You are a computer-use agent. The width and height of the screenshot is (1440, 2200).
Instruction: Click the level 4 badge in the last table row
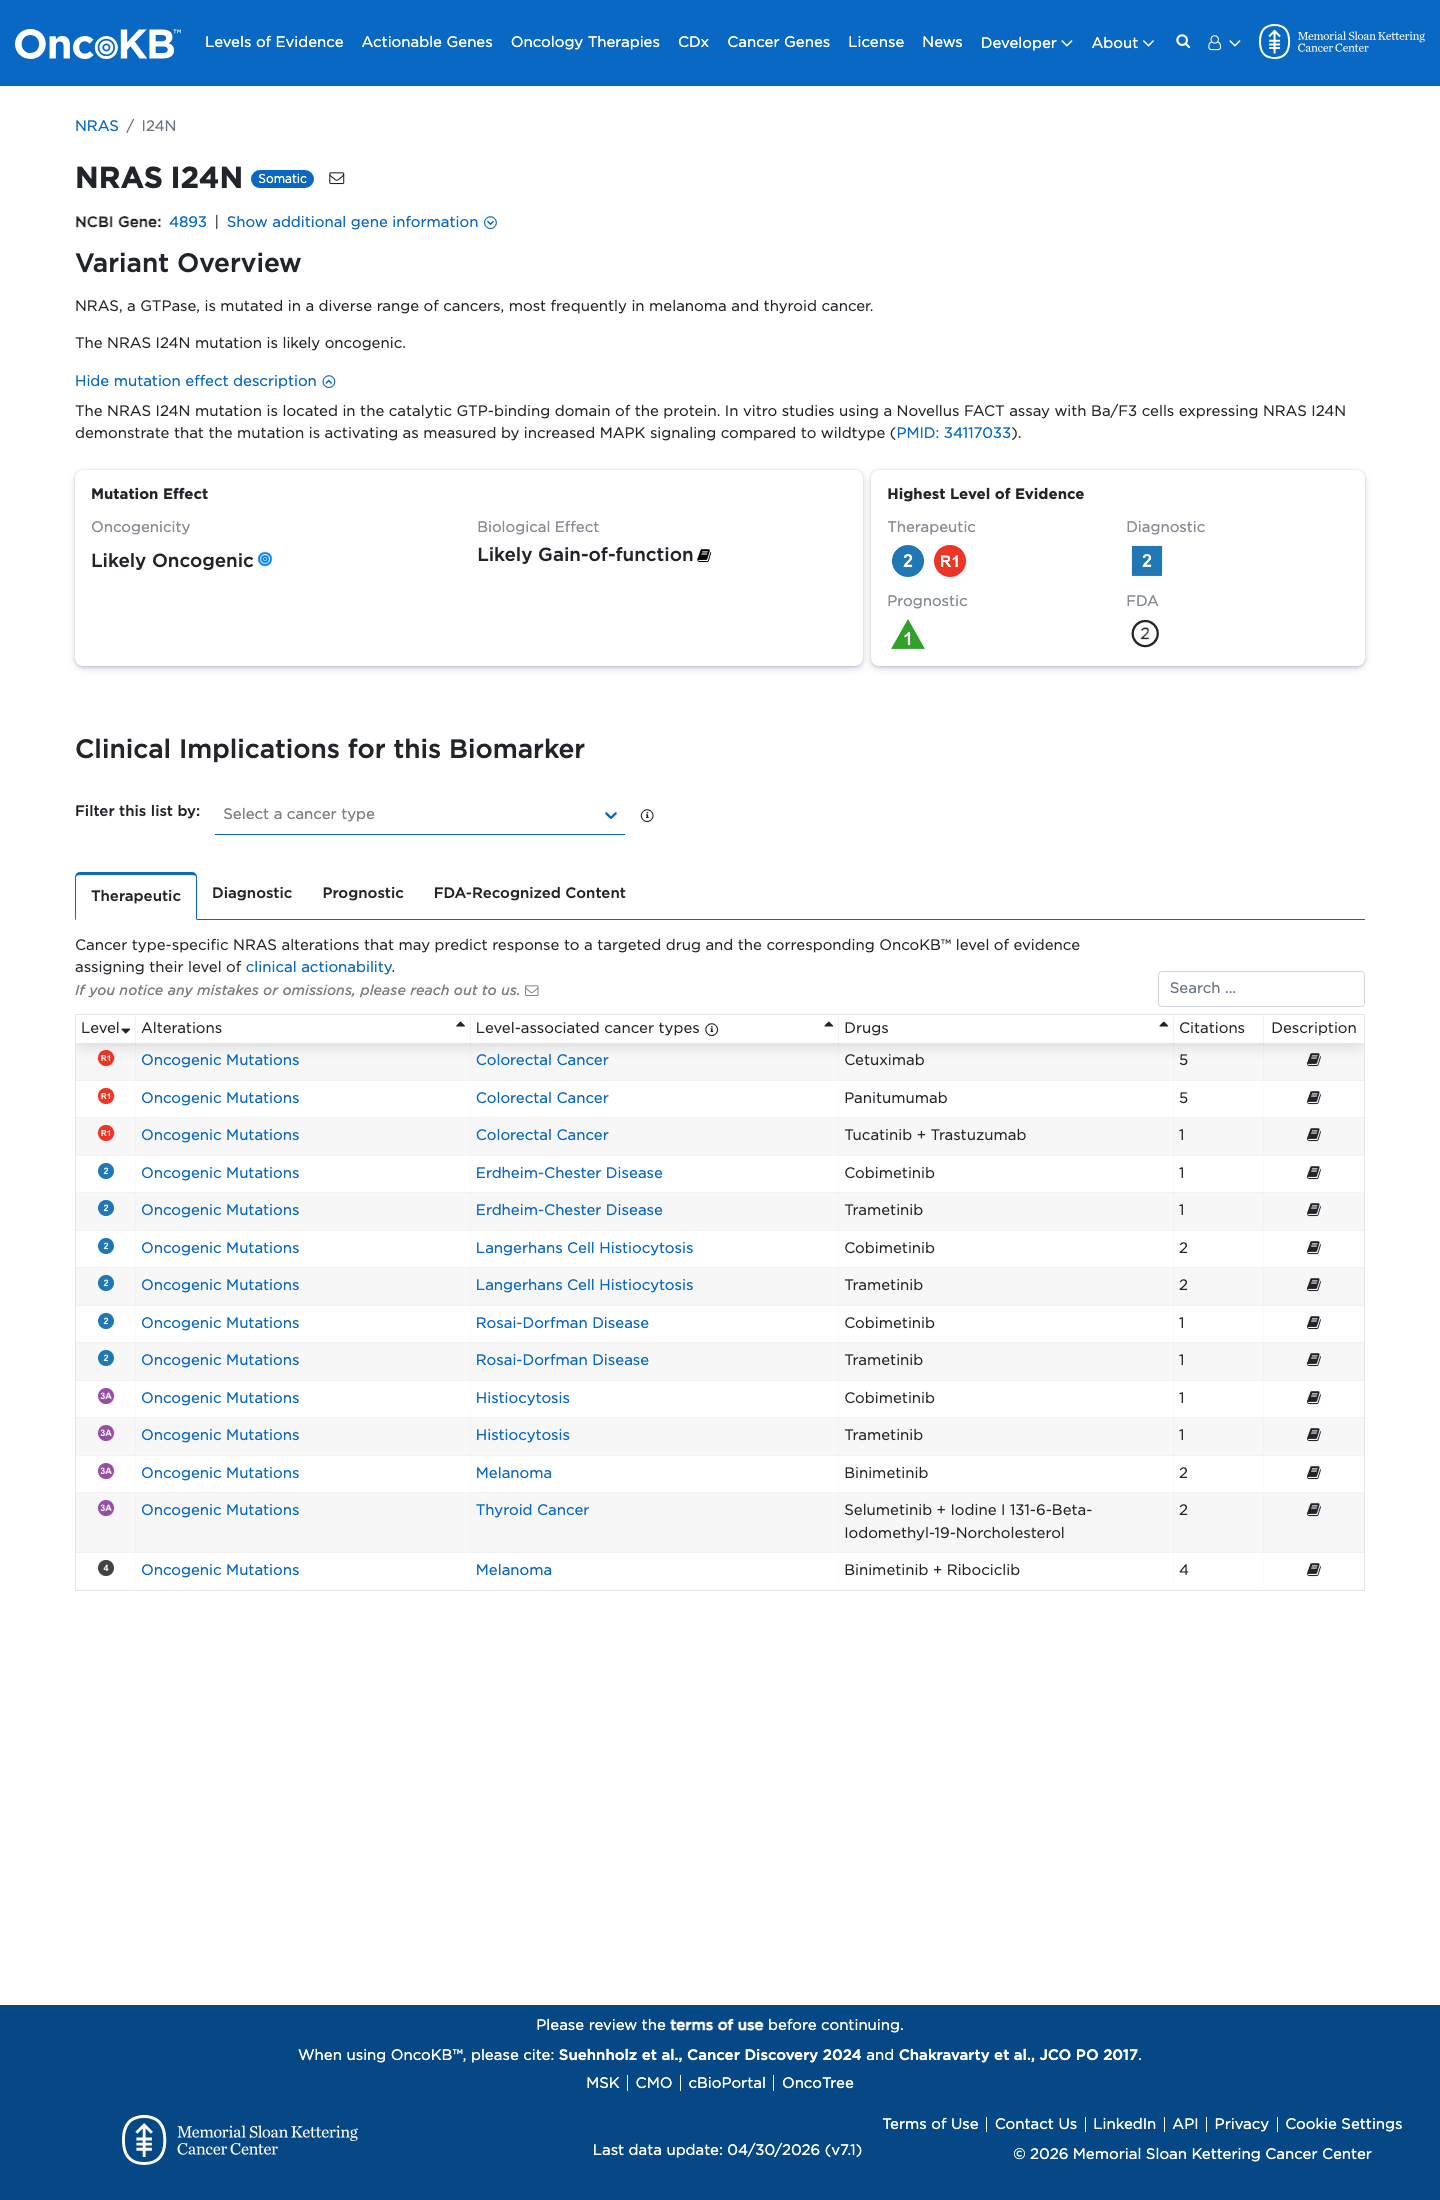click(106, 1568)
